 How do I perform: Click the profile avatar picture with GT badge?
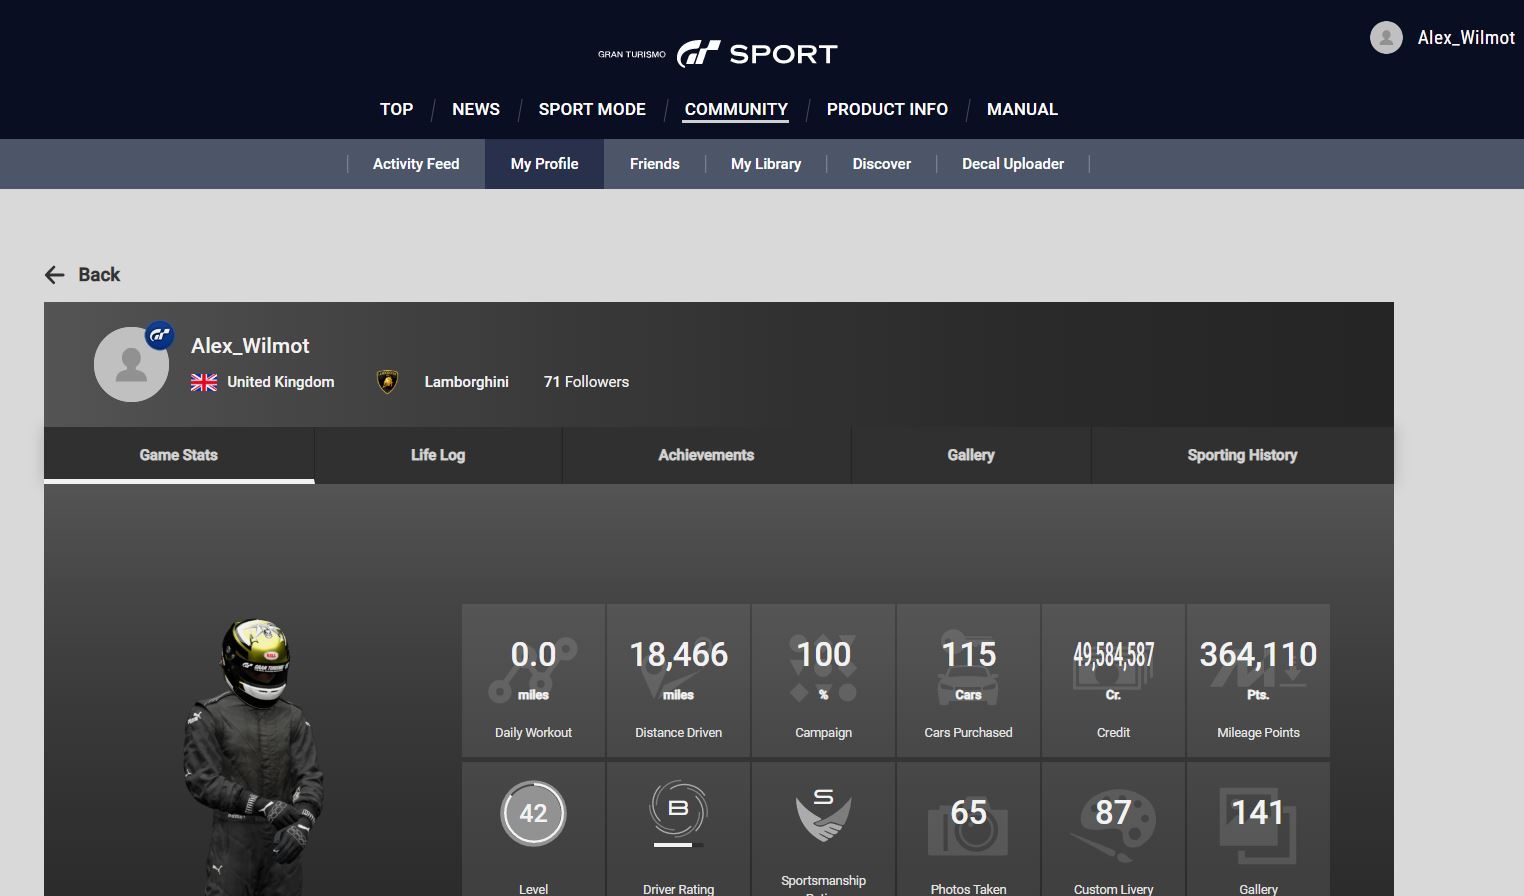pos(132,363)
